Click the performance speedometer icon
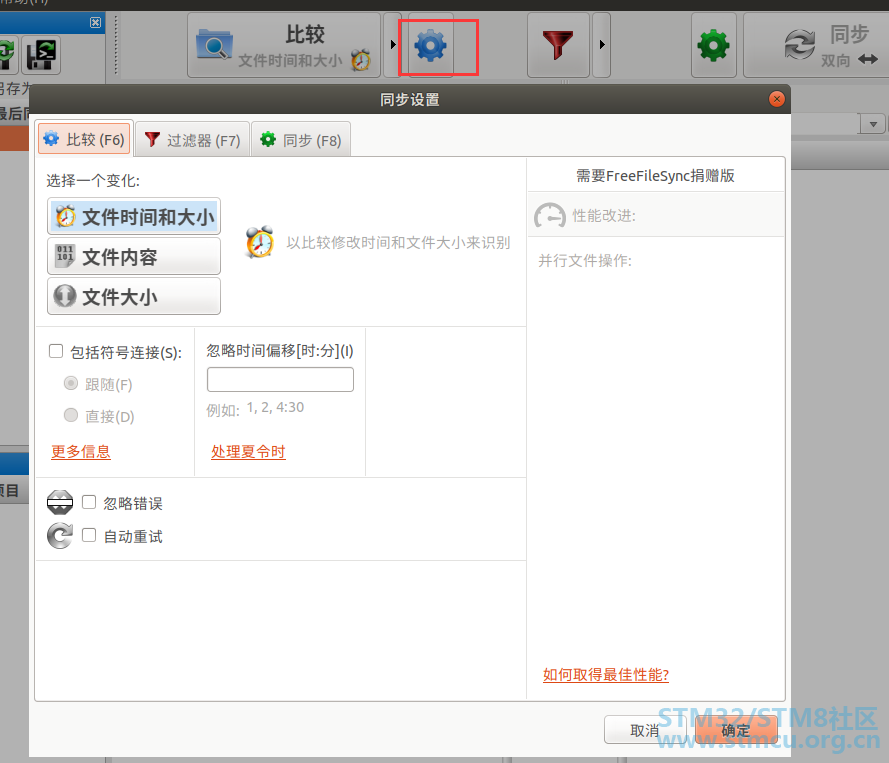 click(550, 215)
